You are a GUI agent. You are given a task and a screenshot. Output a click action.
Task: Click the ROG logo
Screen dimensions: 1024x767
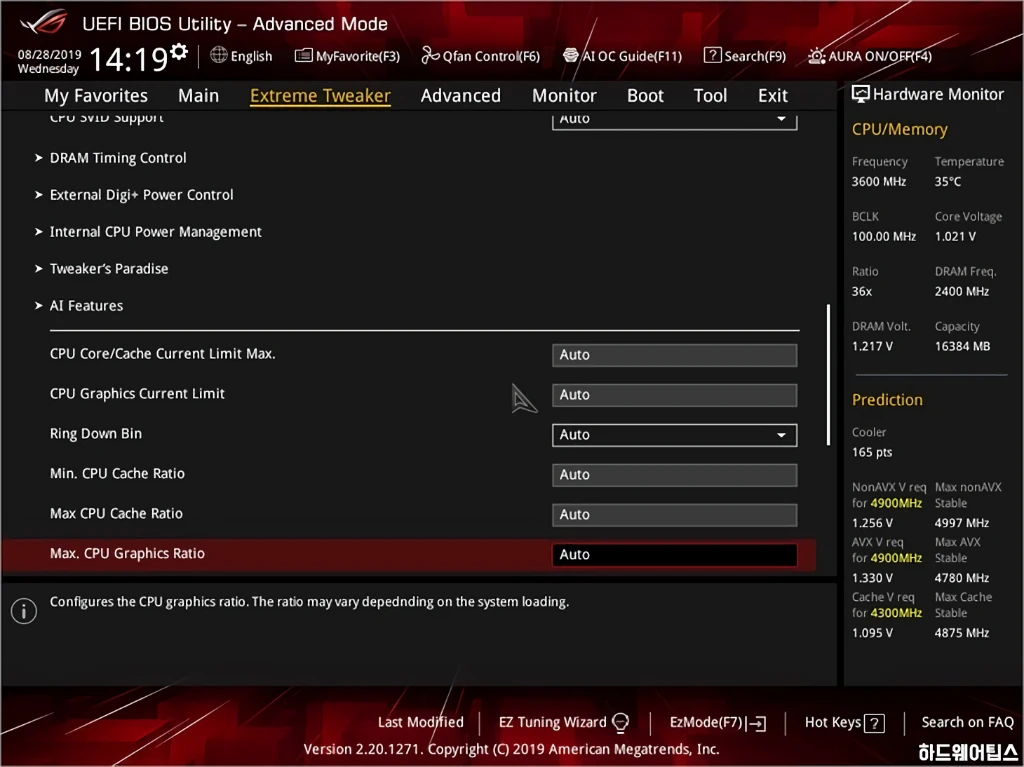[44, 23]
